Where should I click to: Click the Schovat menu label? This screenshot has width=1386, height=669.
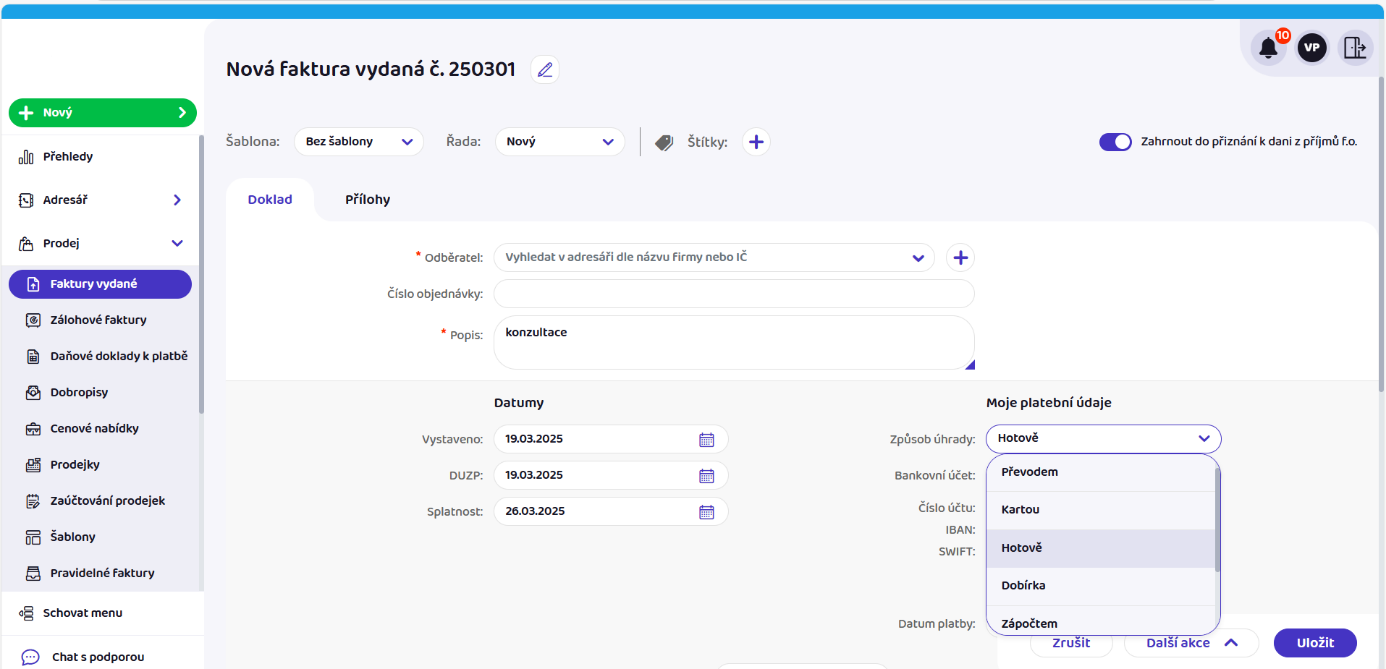click(83, 613)
